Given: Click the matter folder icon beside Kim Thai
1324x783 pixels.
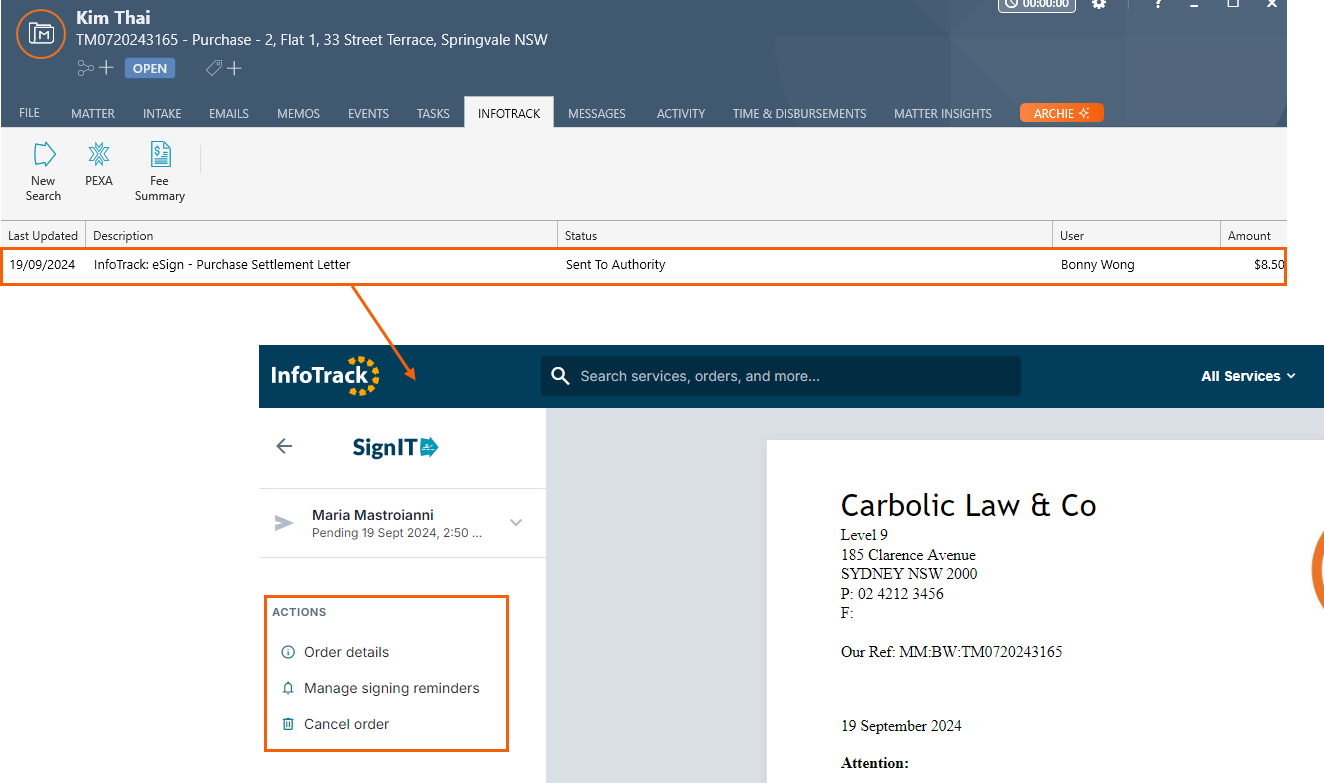Looking at the screenshot, I should (41, 34).
